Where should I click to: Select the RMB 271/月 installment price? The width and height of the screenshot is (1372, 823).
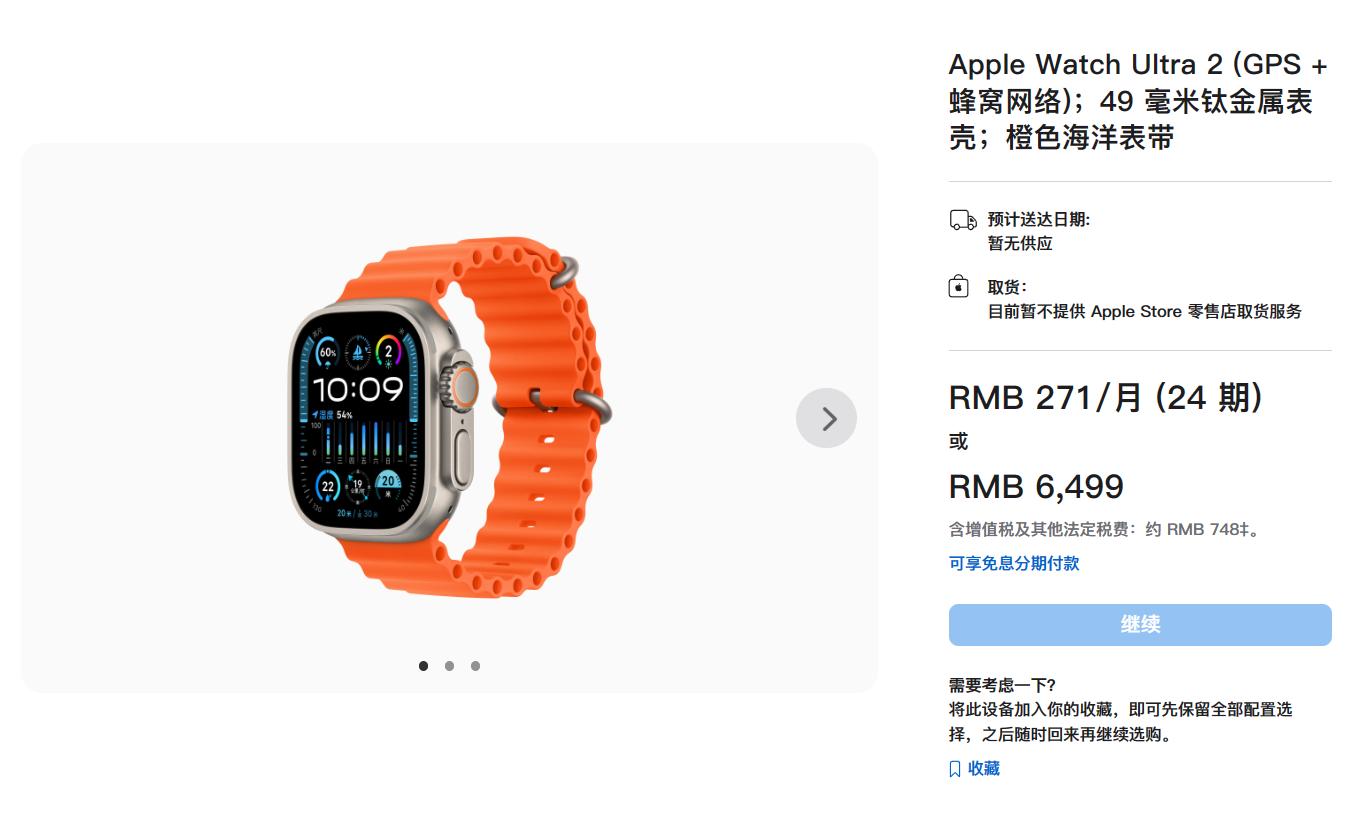coord(1106,398)
